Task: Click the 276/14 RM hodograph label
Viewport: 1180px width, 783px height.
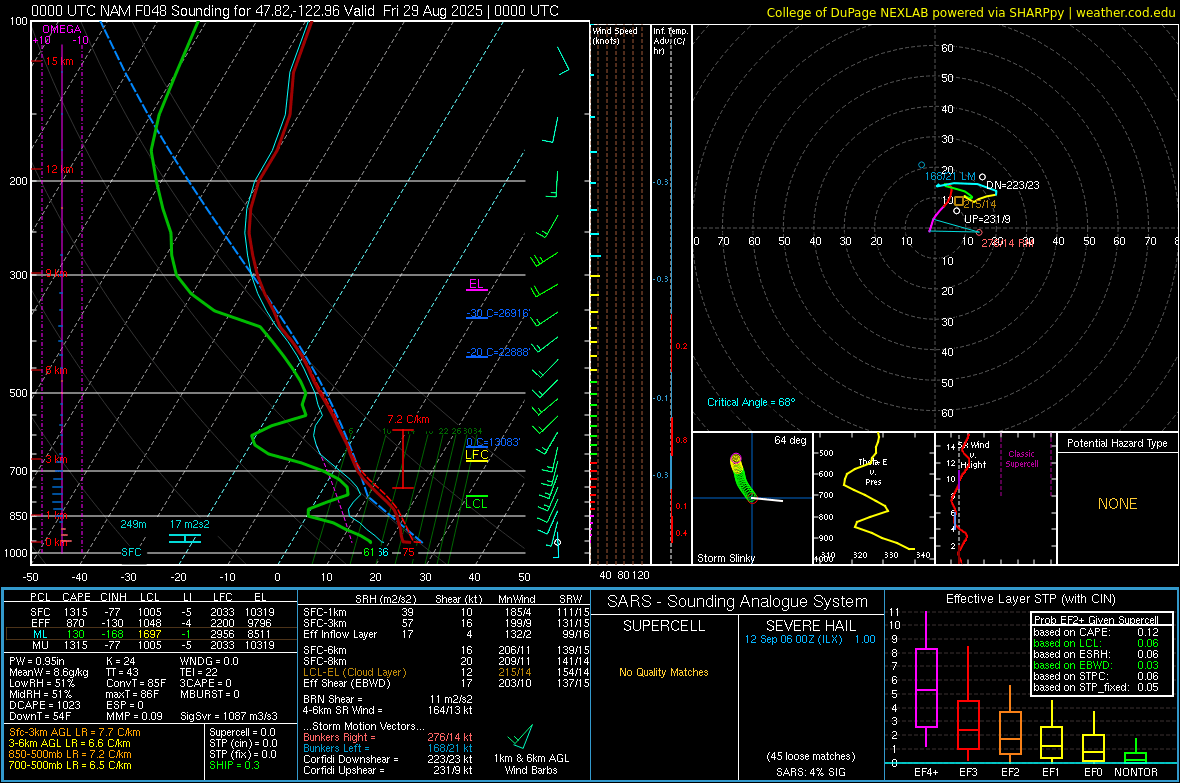Action: coord(1008,242)
